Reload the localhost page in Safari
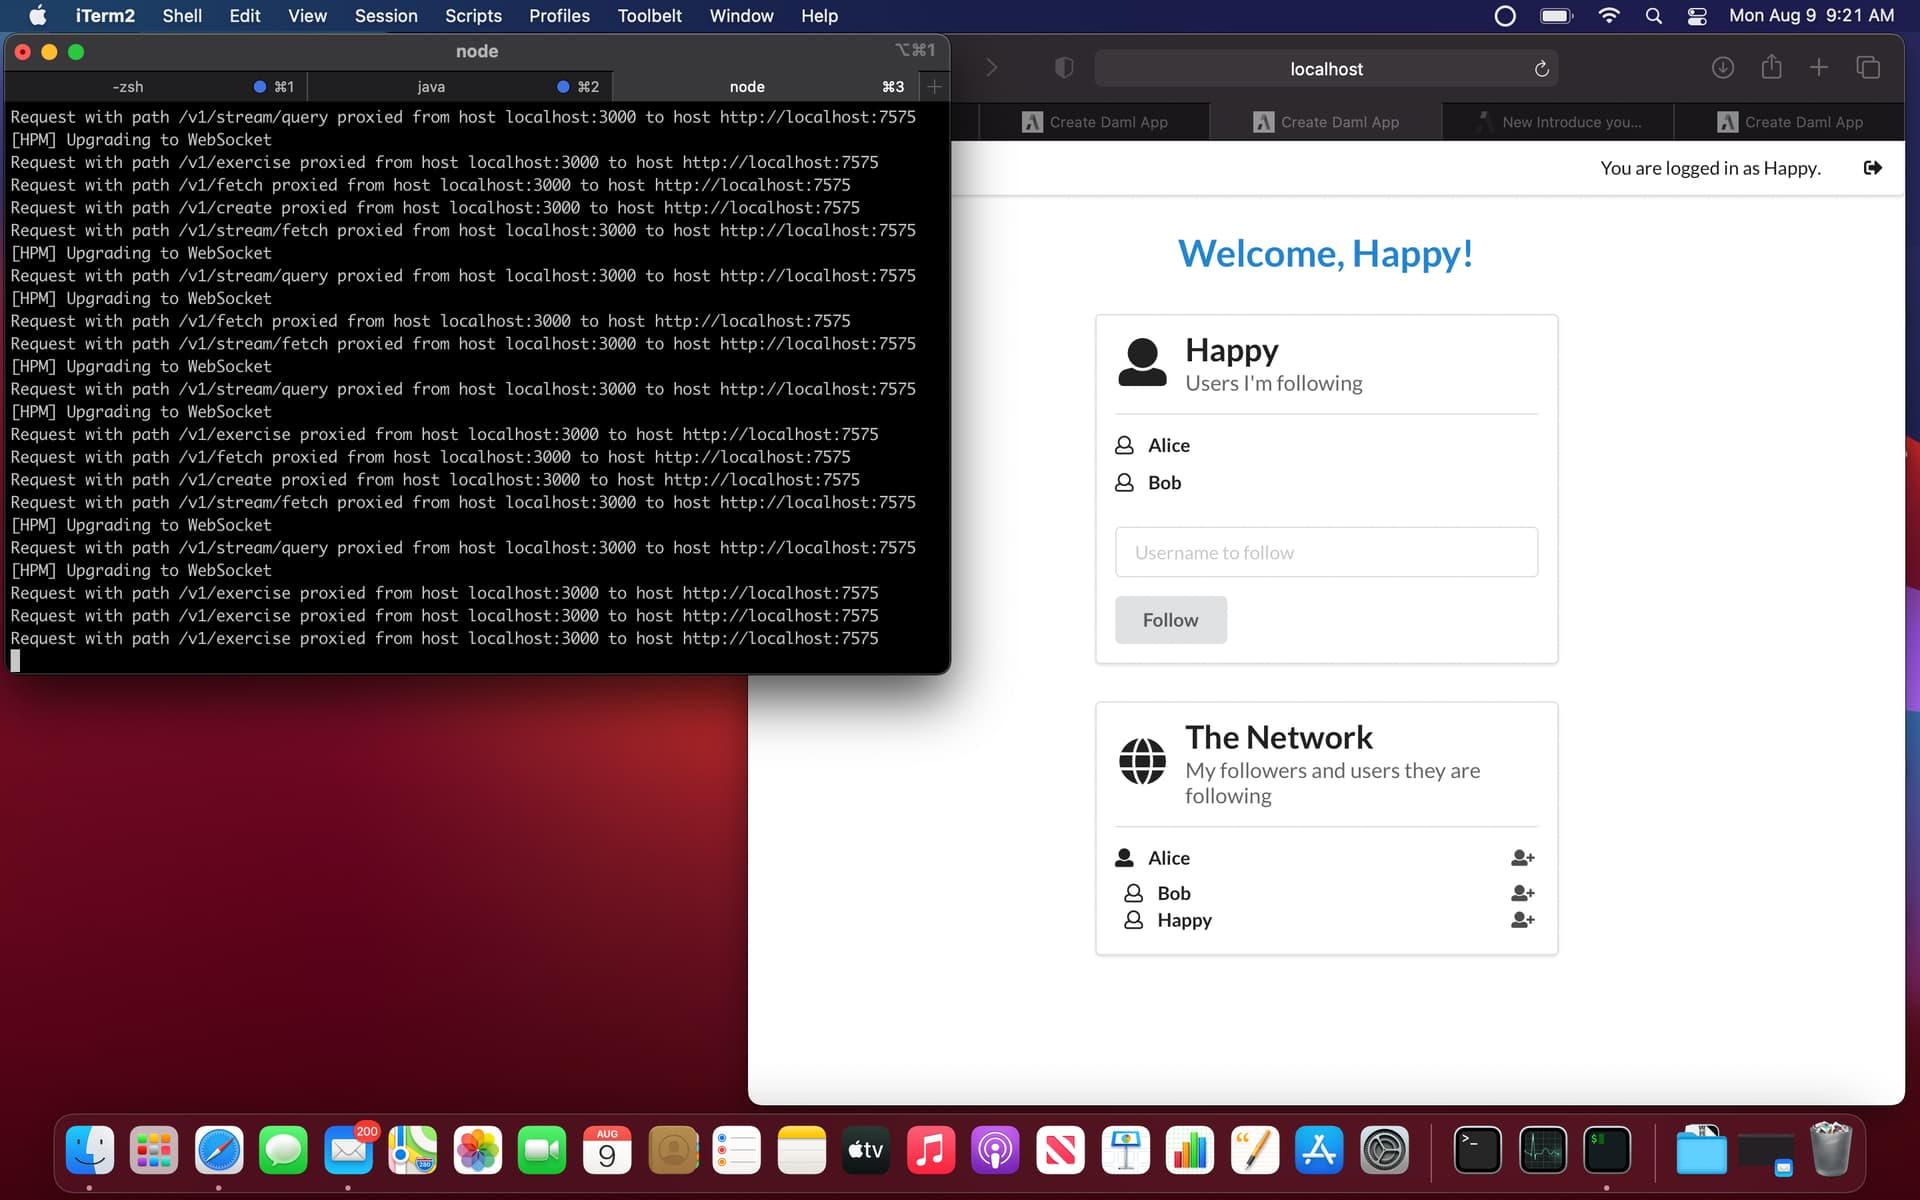 [1541, 69]
